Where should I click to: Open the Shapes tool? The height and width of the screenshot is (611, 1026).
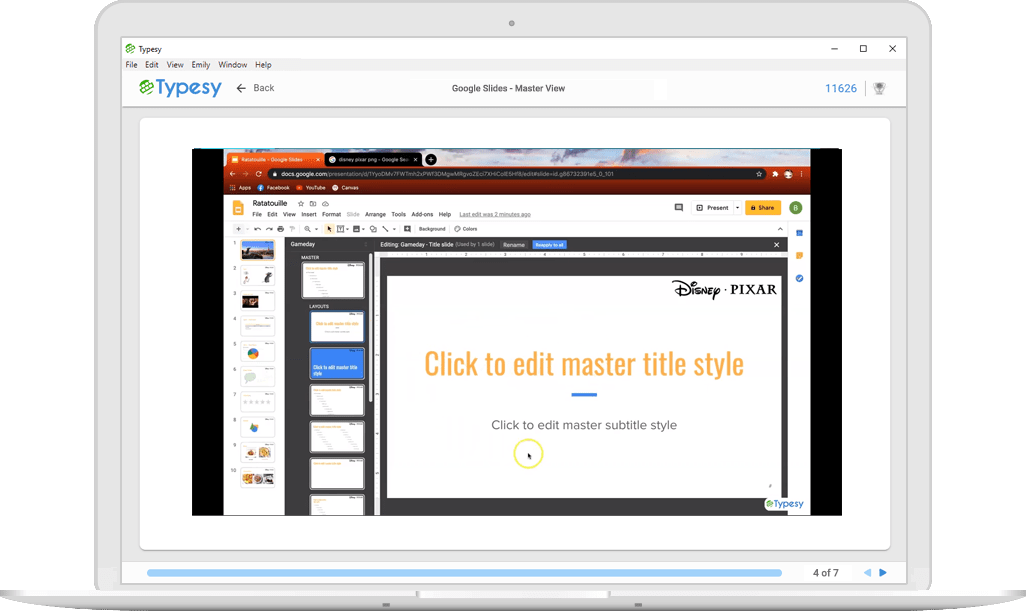click(373, 229)
